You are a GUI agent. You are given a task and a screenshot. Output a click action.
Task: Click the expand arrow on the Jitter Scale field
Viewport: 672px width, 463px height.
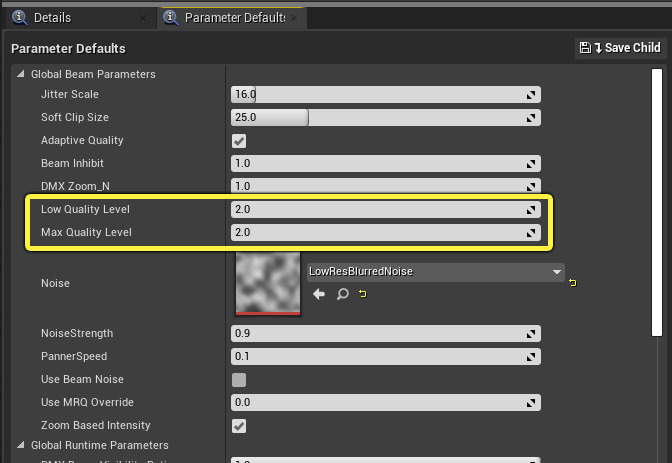(532, 95)
